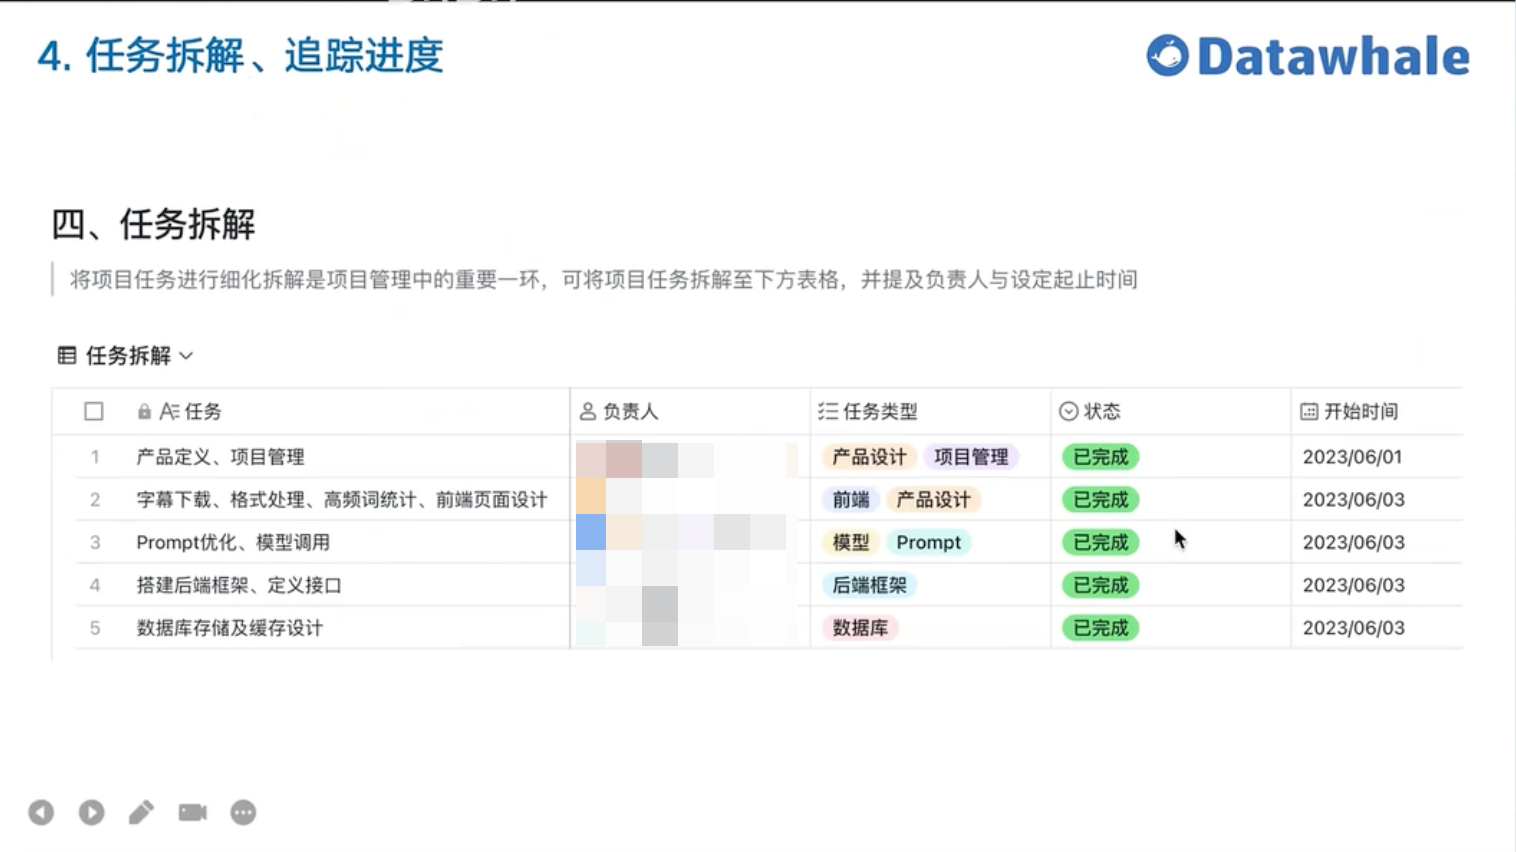Click the 已完成 status tag on row 3
1516x852 pixels.
[1099, 542]
